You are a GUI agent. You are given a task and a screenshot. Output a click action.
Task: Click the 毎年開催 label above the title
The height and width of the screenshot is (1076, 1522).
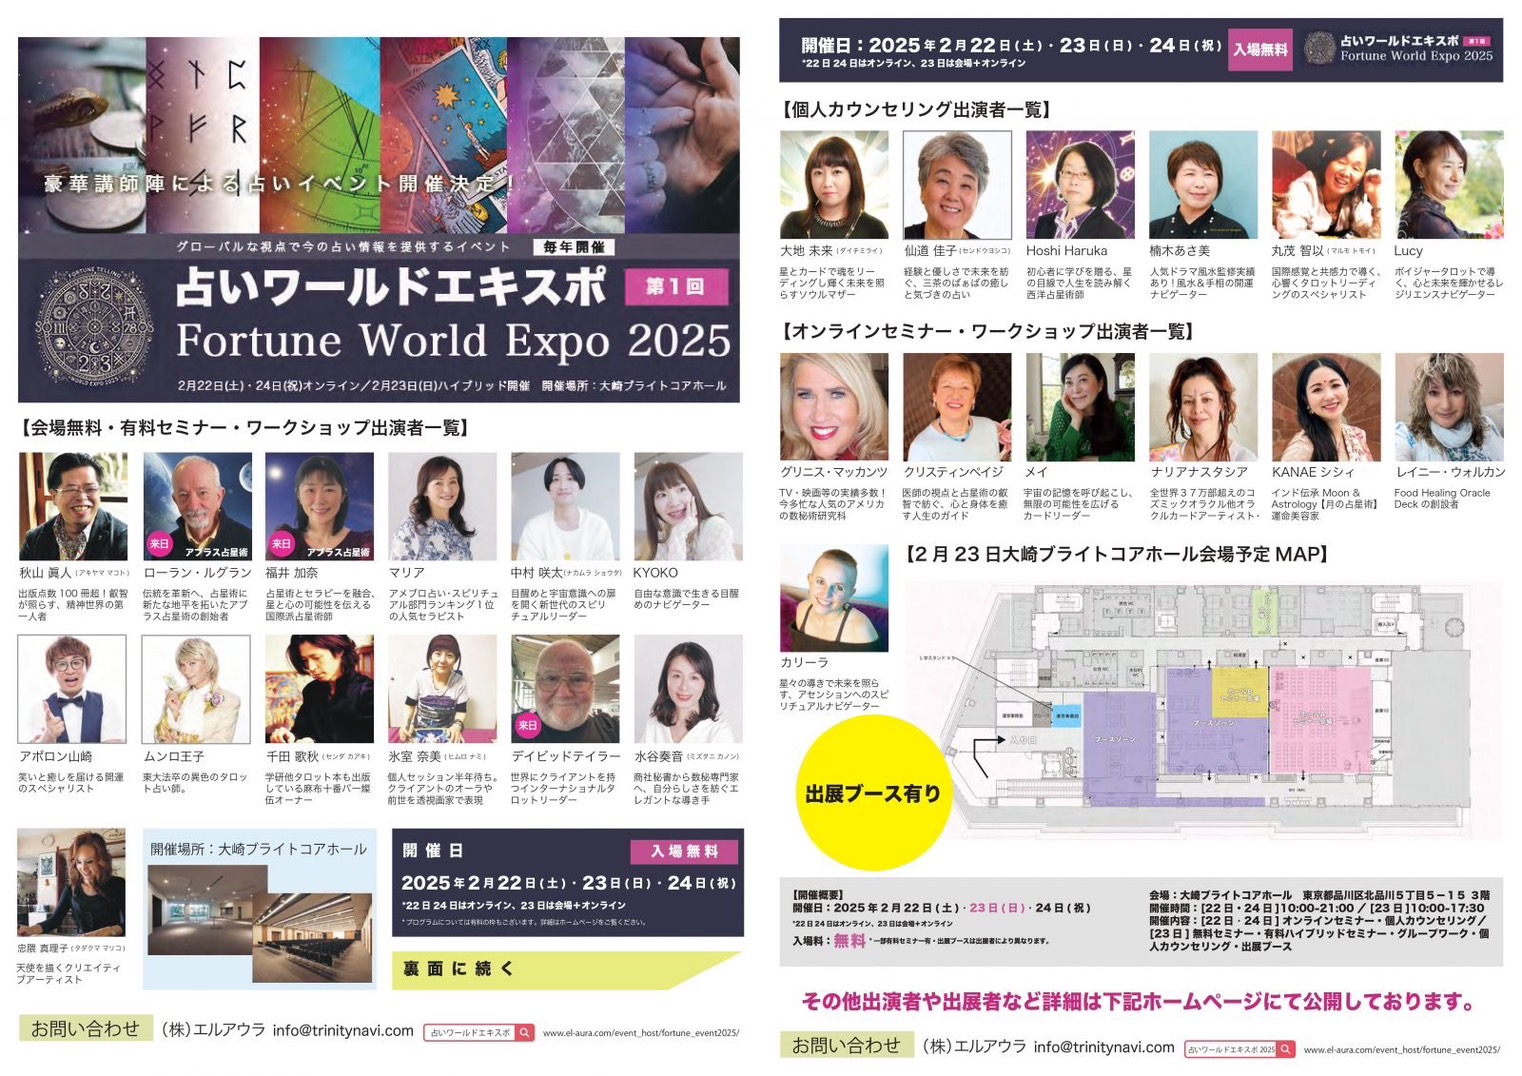click(574, 247)
